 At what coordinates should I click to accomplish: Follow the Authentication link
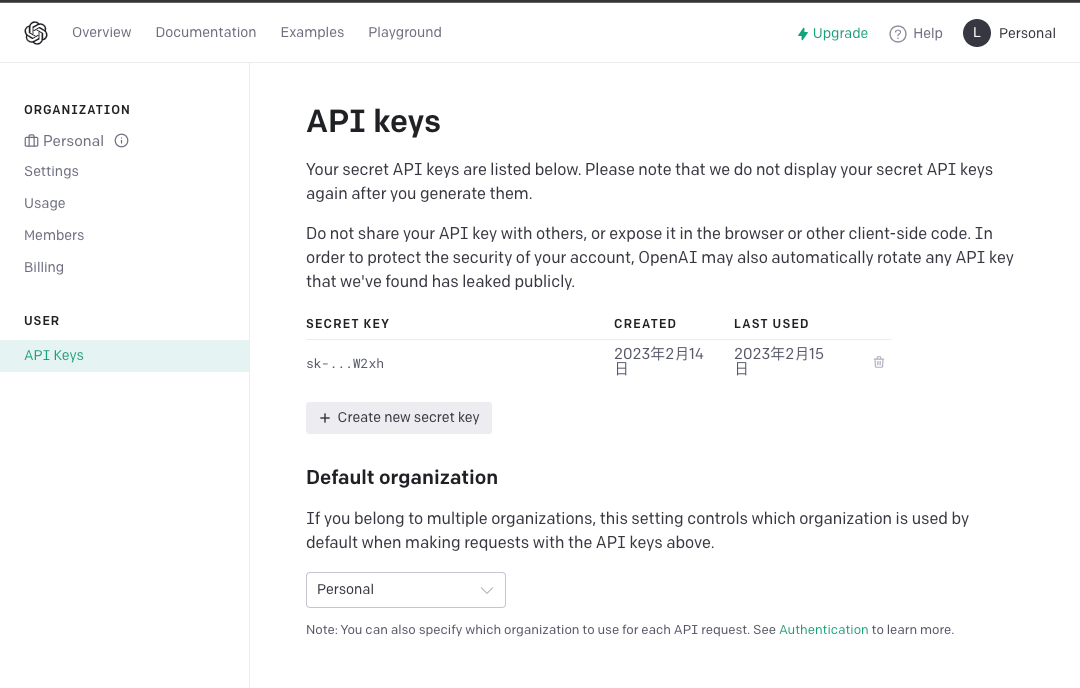click(823, 630)
